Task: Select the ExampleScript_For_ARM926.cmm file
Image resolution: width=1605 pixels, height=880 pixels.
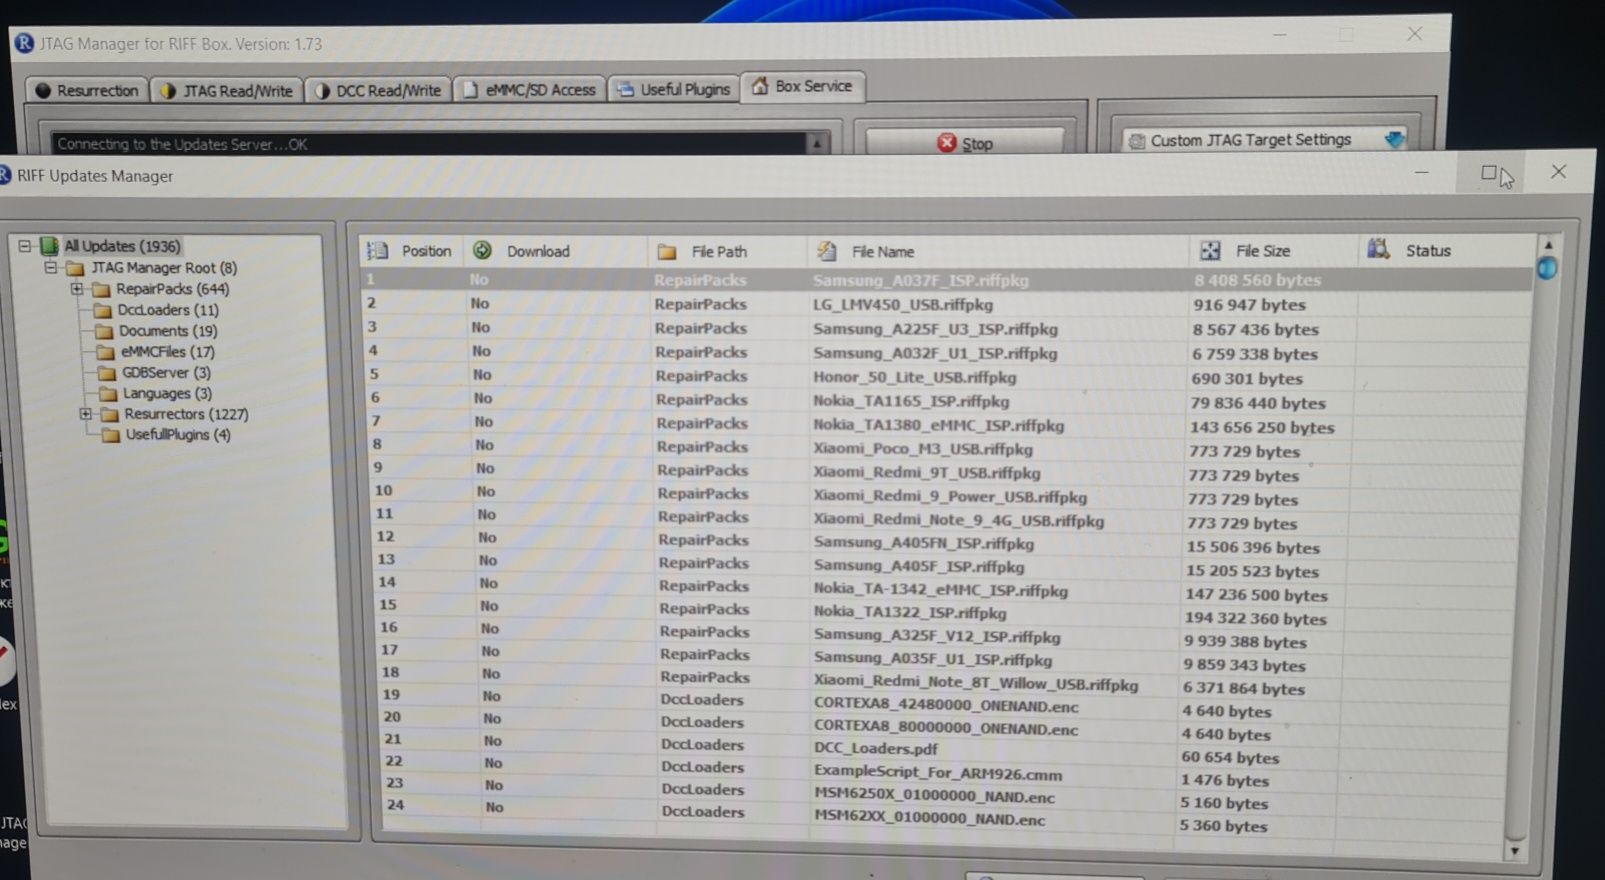Action: pos(938,773)
